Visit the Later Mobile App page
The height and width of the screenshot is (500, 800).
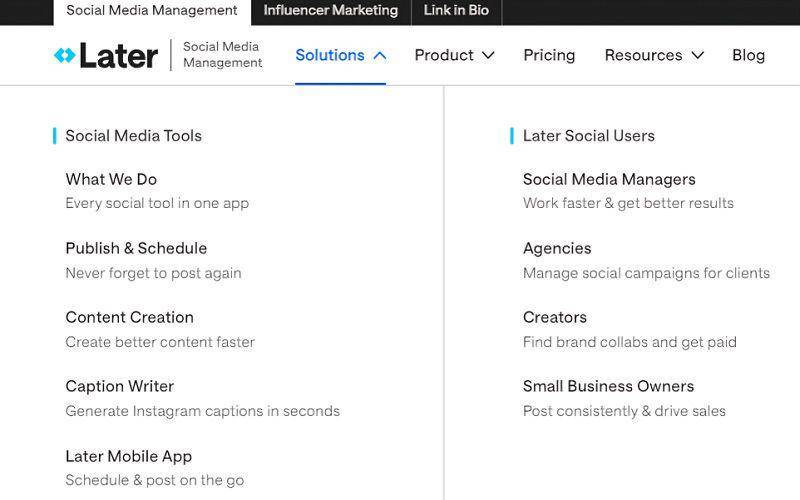129,456
